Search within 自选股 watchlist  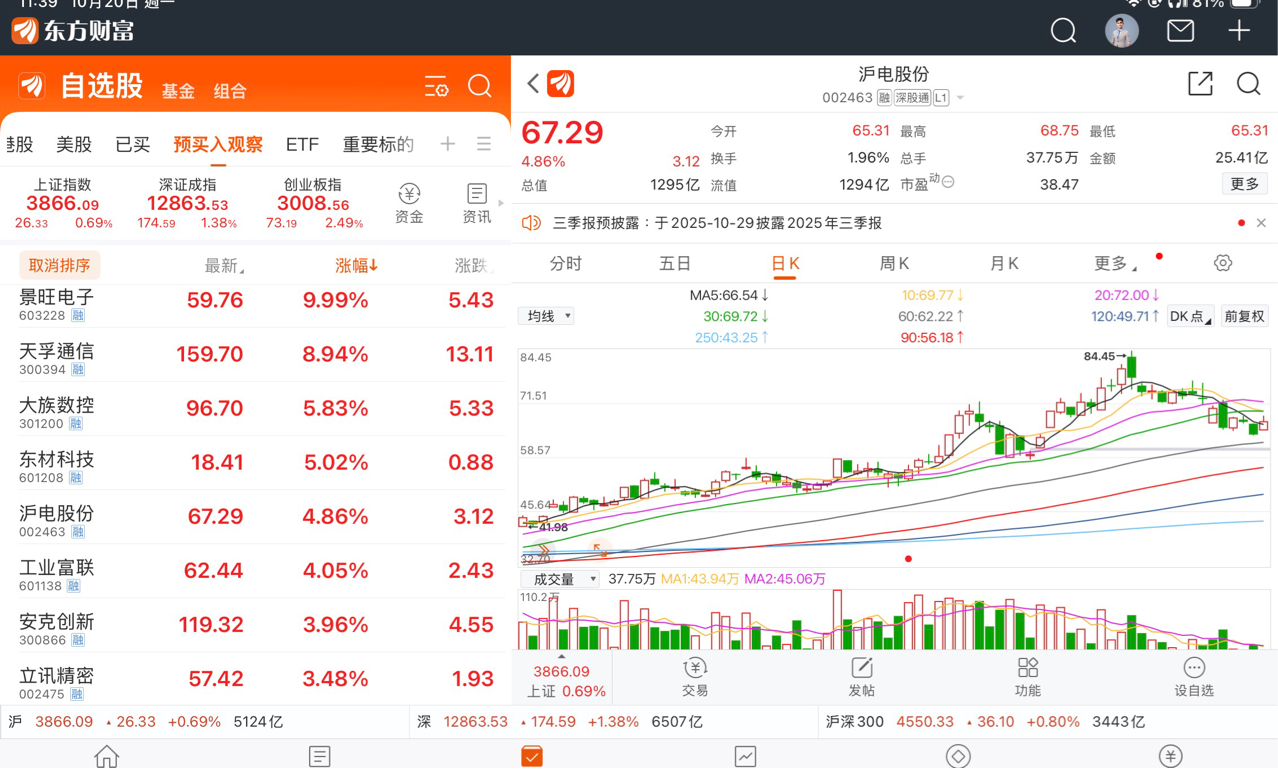[480, 86]
